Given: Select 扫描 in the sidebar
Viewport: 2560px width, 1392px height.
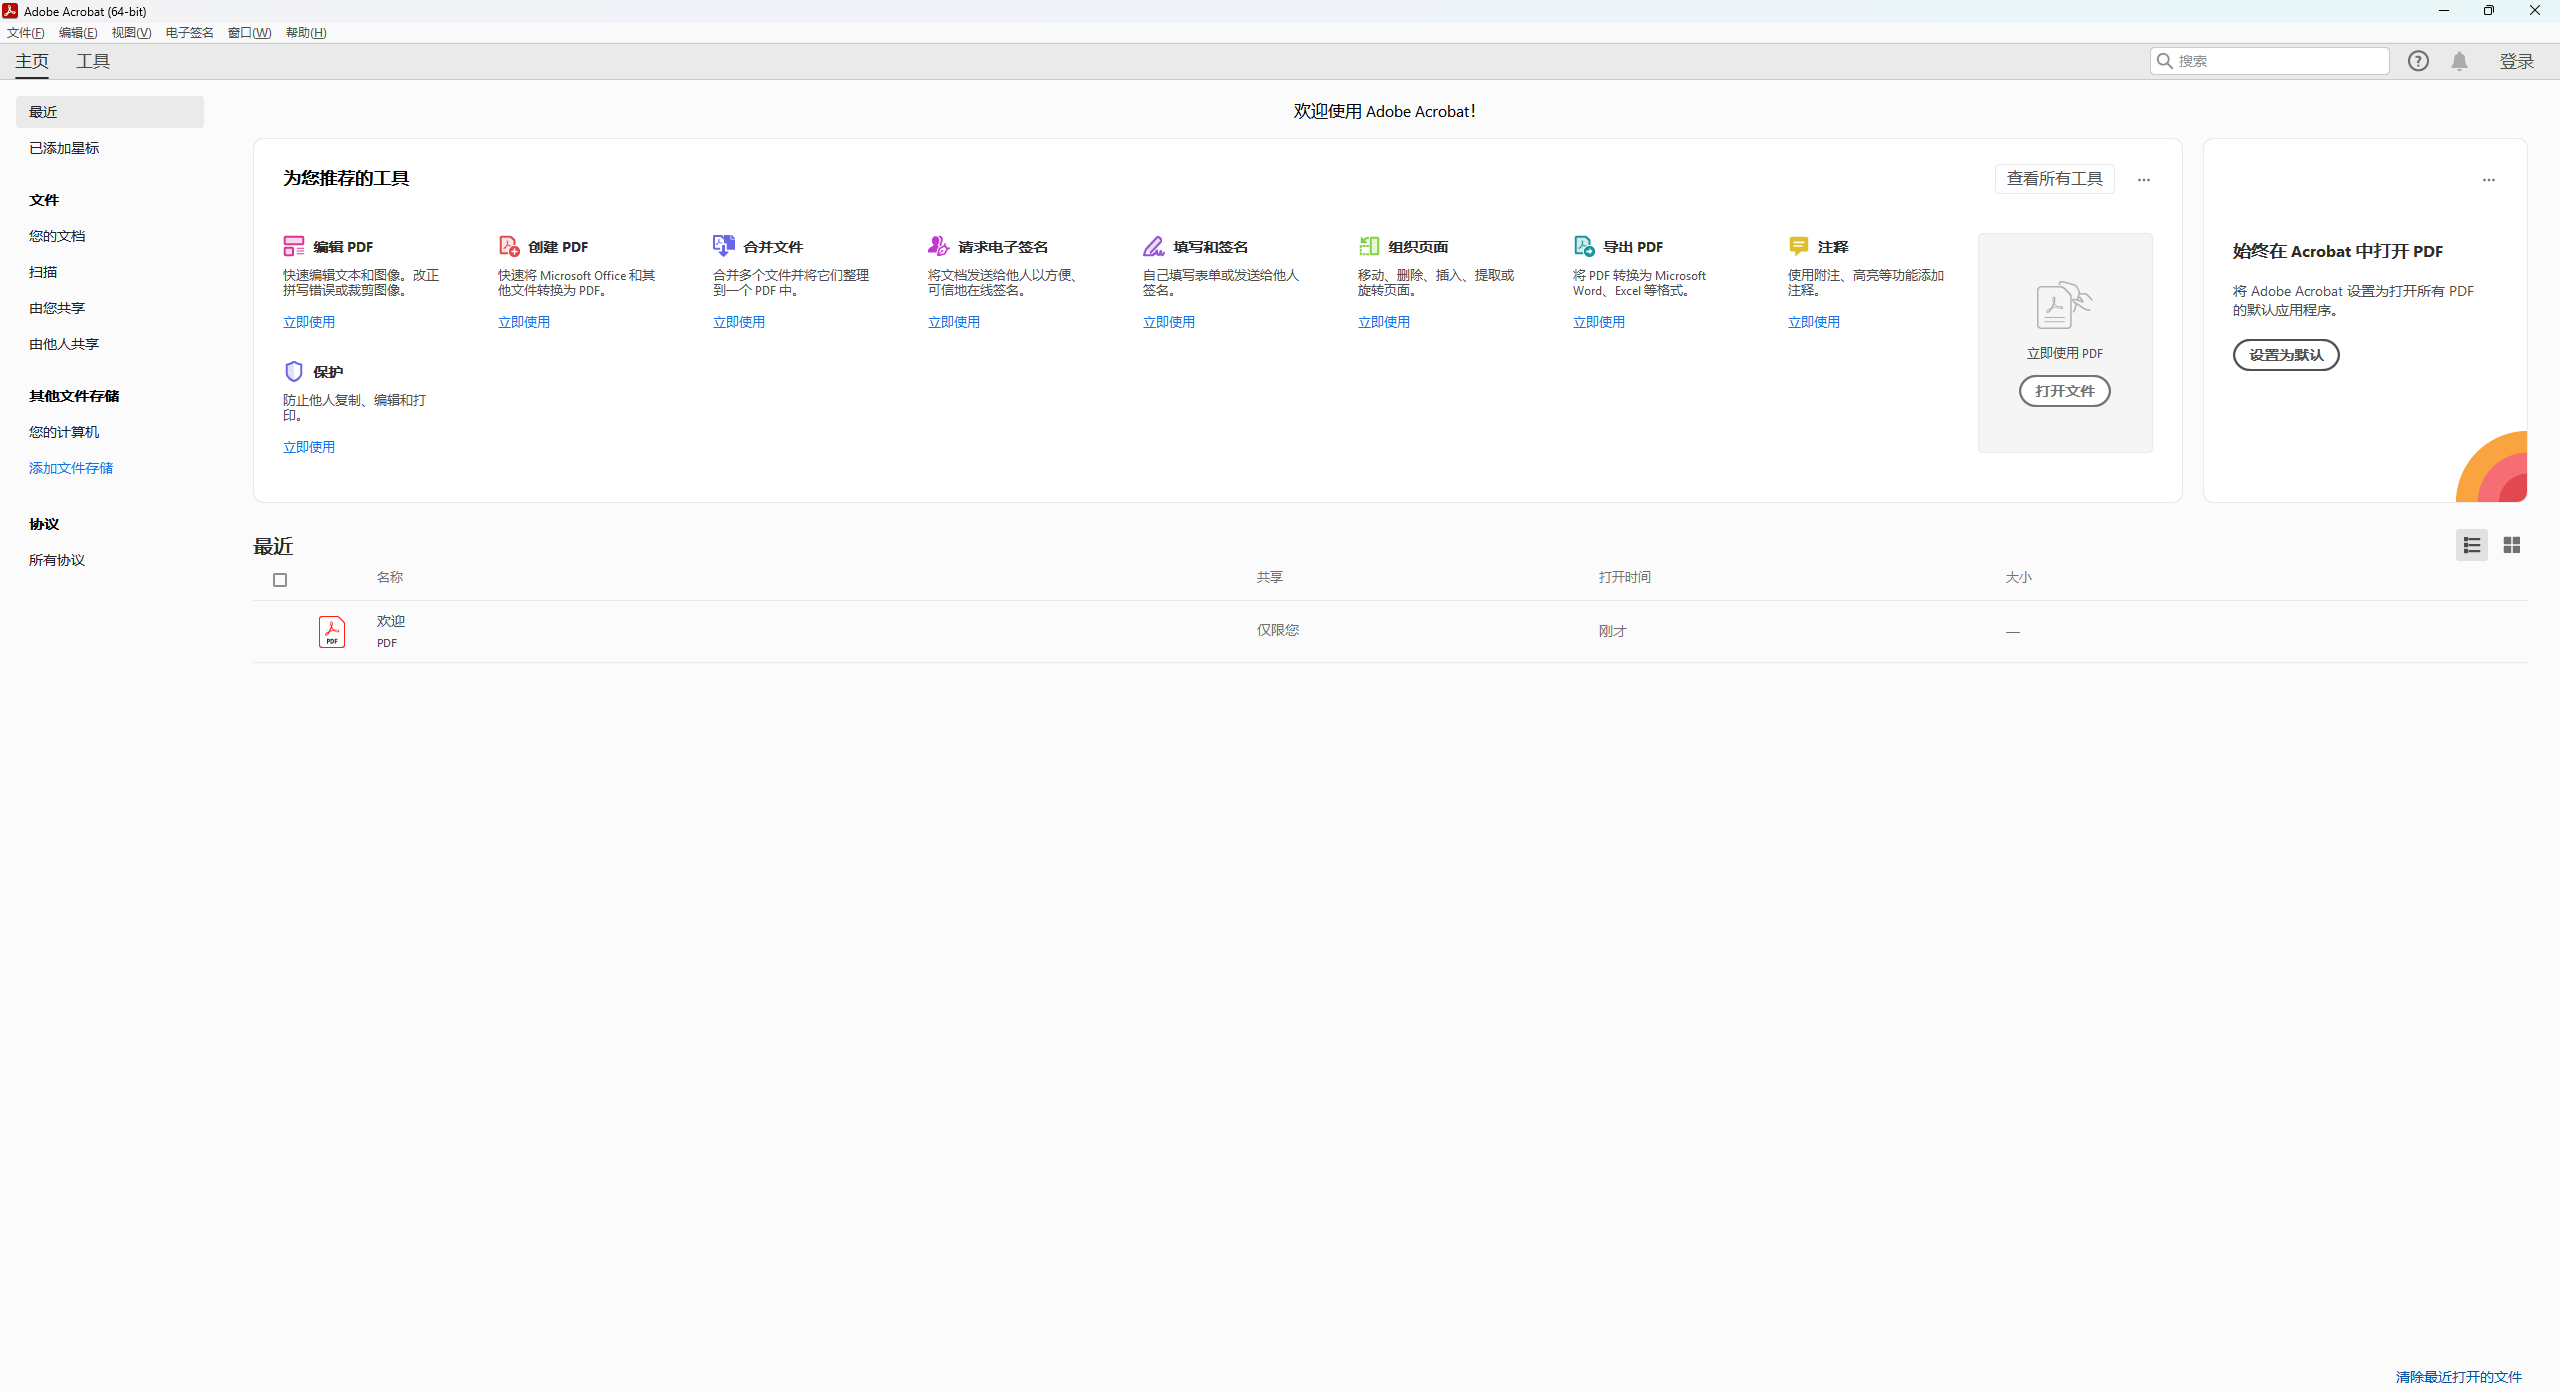Looking at the screenshot, I should click(x=43, y=272).
